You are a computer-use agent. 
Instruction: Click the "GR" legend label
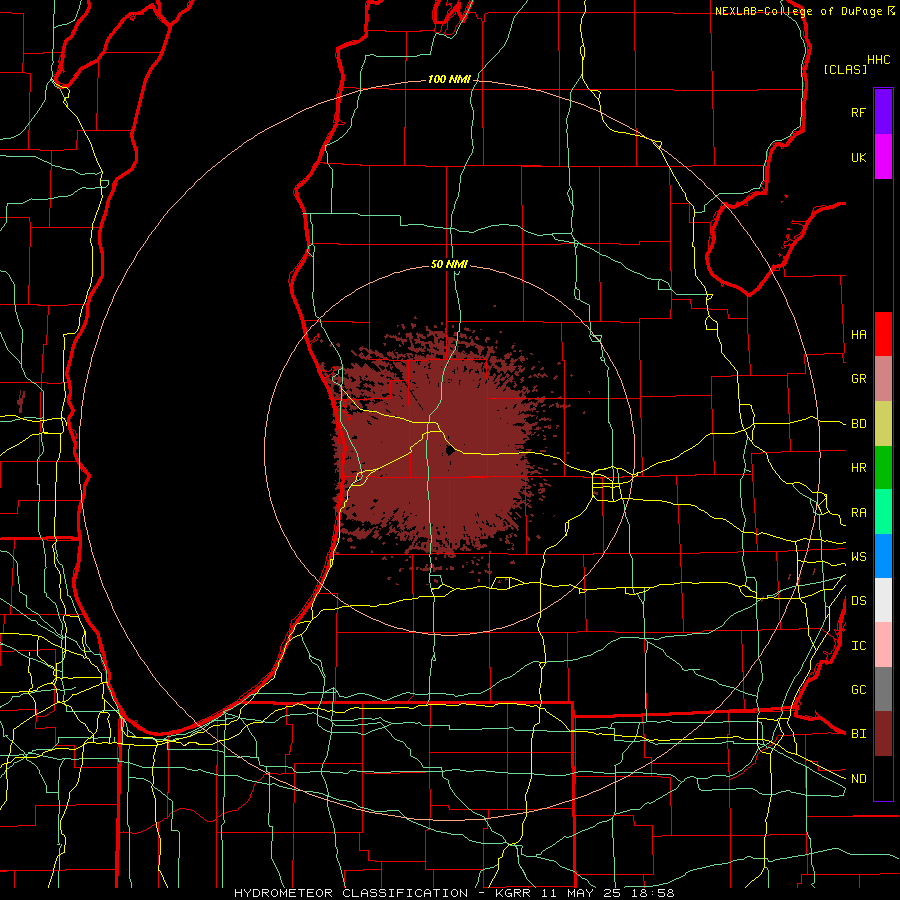pyautogui.click(x=858, y=379)
